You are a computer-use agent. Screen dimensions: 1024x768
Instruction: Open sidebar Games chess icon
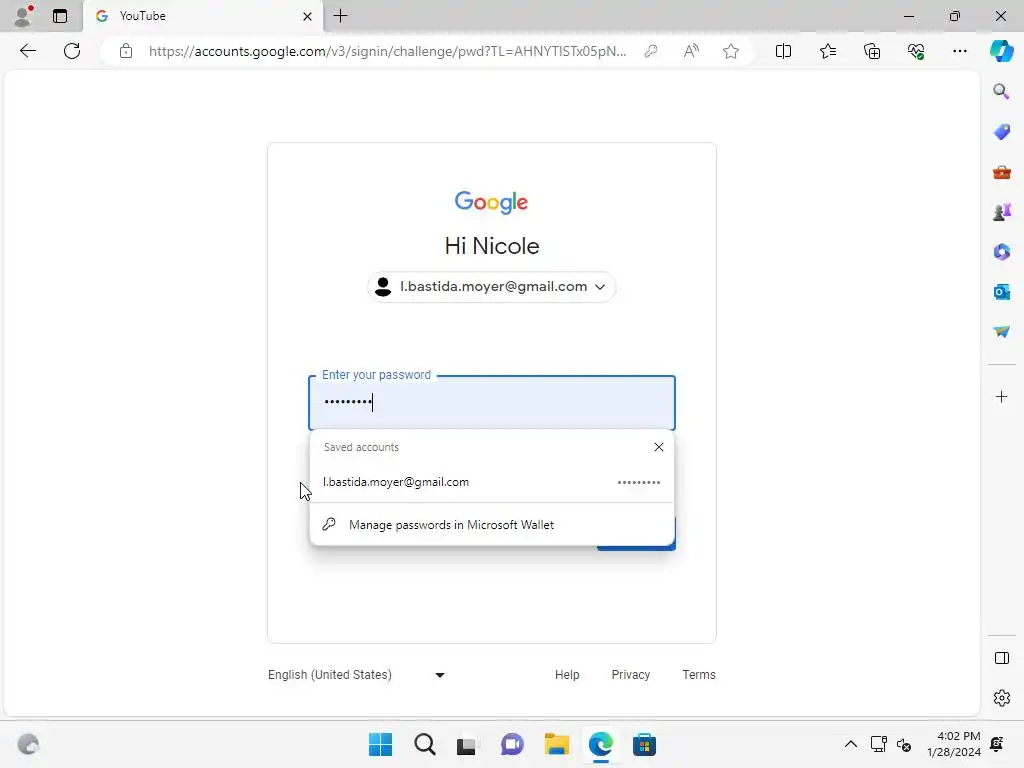point(1001,212)
